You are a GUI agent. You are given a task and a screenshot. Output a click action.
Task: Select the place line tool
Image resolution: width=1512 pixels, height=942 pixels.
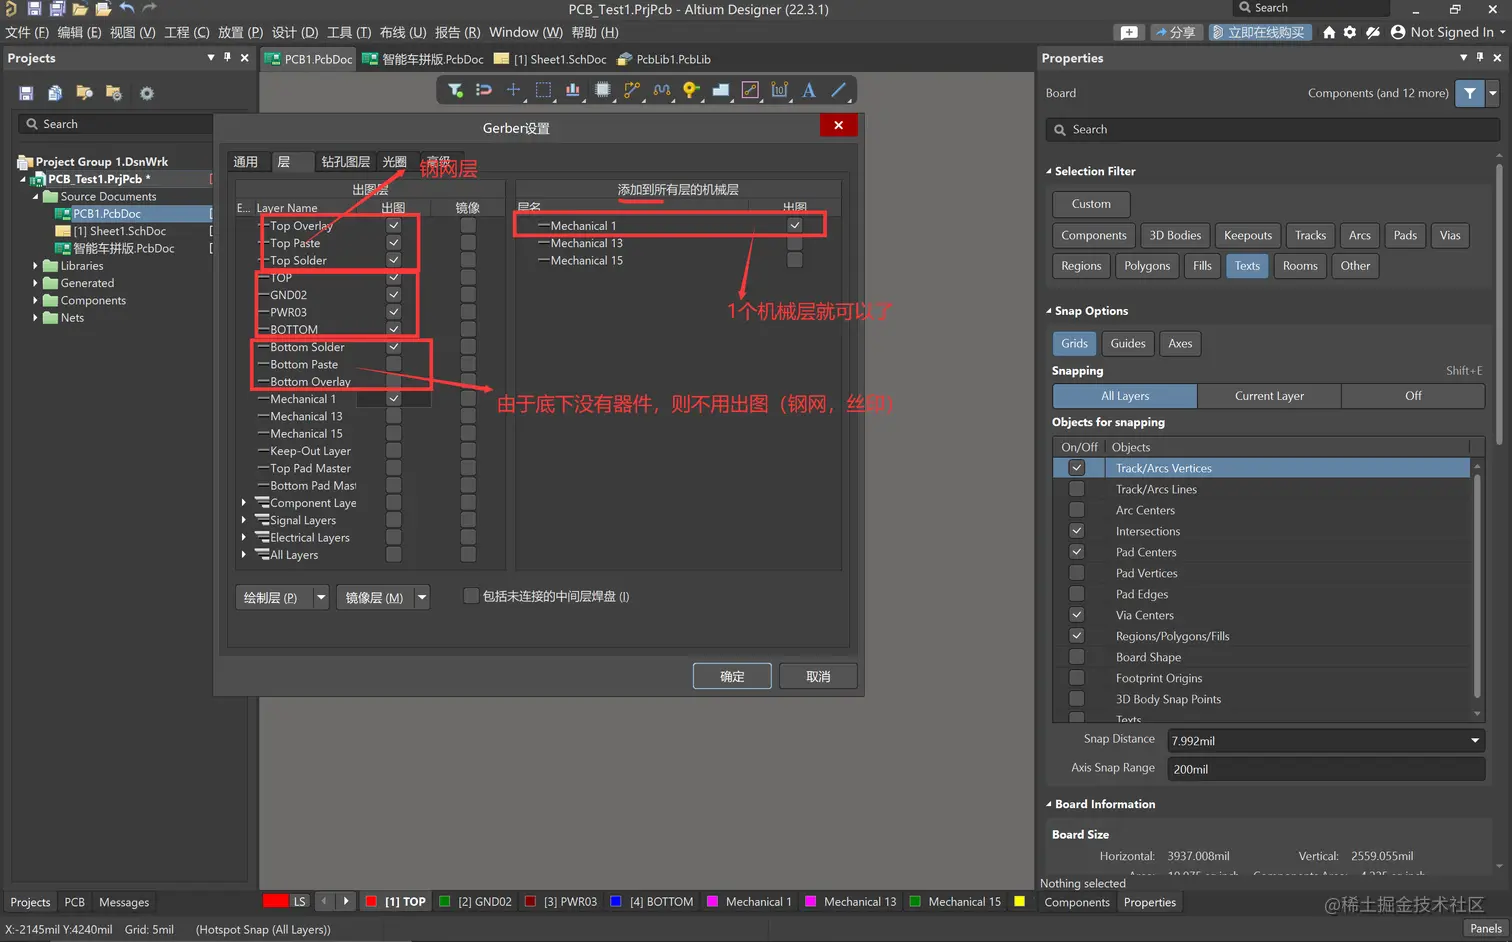pos(838,90)
